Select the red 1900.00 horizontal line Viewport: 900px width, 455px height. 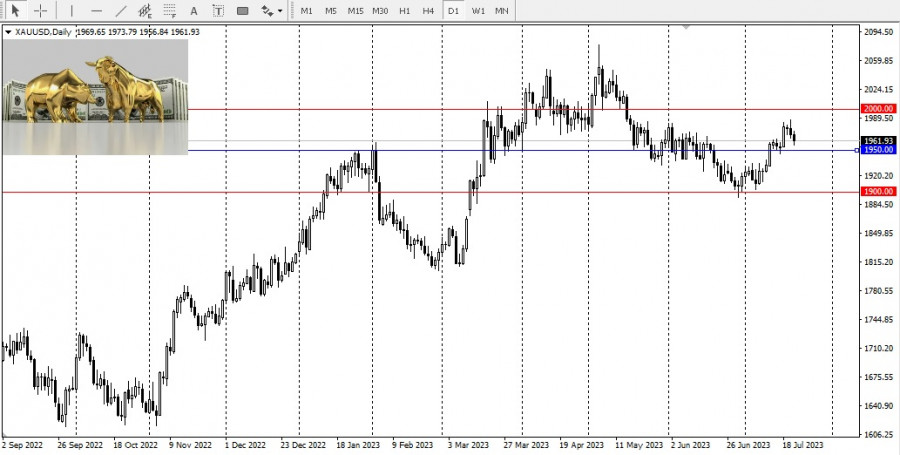[430, 192]
